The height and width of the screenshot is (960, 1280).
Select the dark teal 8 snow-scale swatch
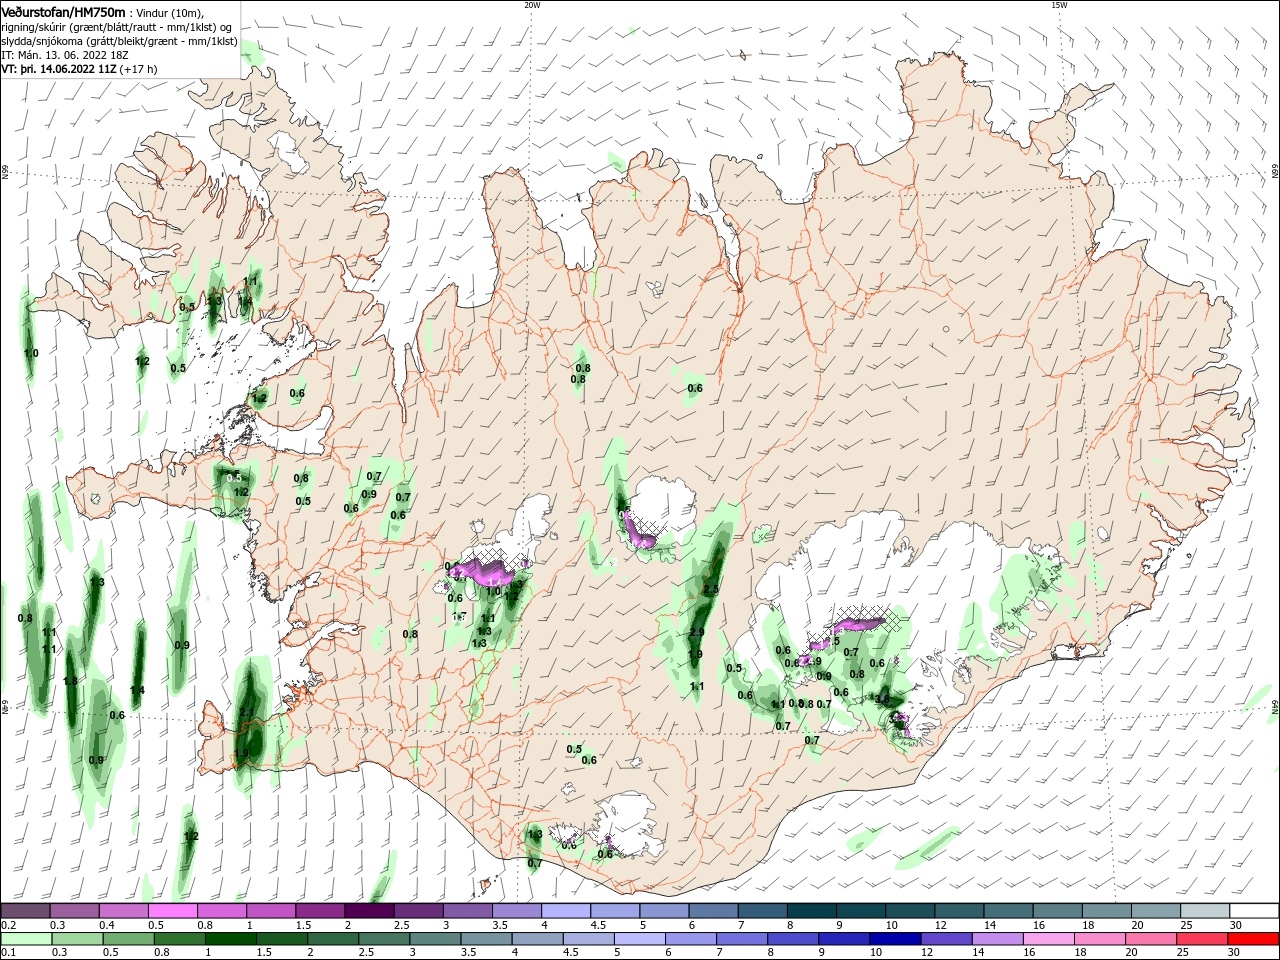(811, 911)
